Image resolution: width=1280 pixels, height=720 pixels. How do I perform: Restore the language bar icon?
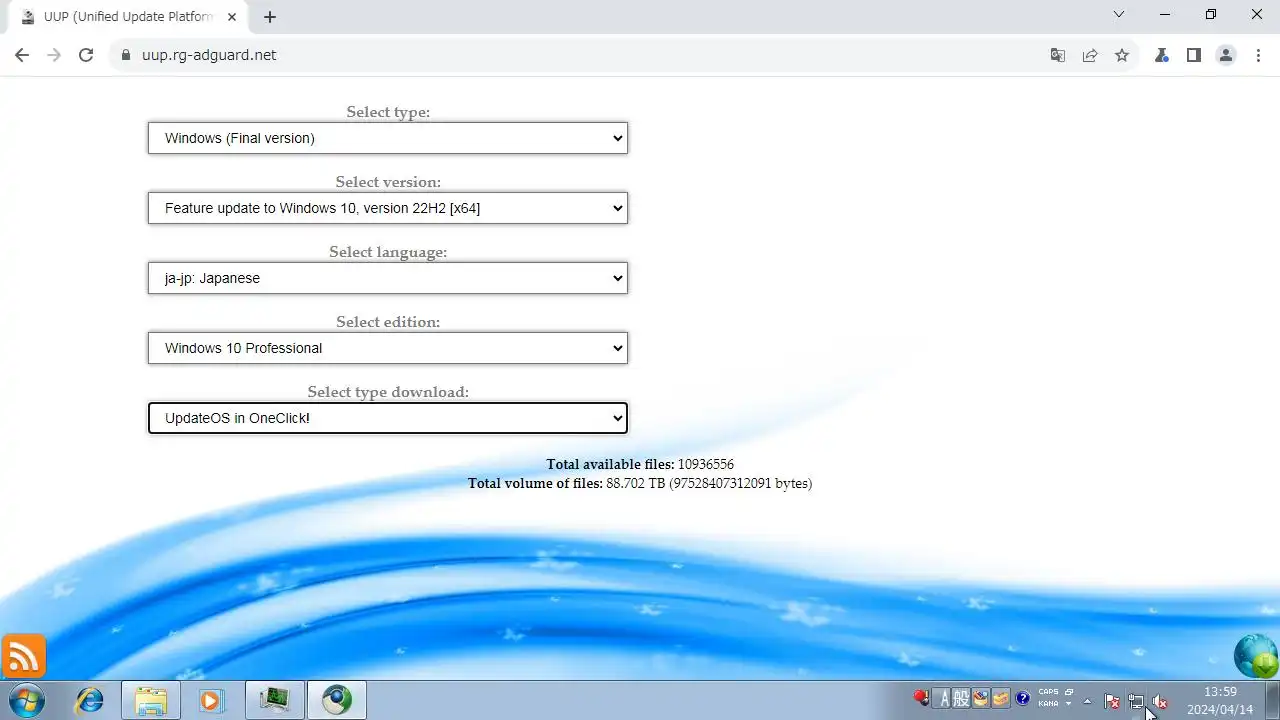pyautogui.click(x=1069, y=692)
